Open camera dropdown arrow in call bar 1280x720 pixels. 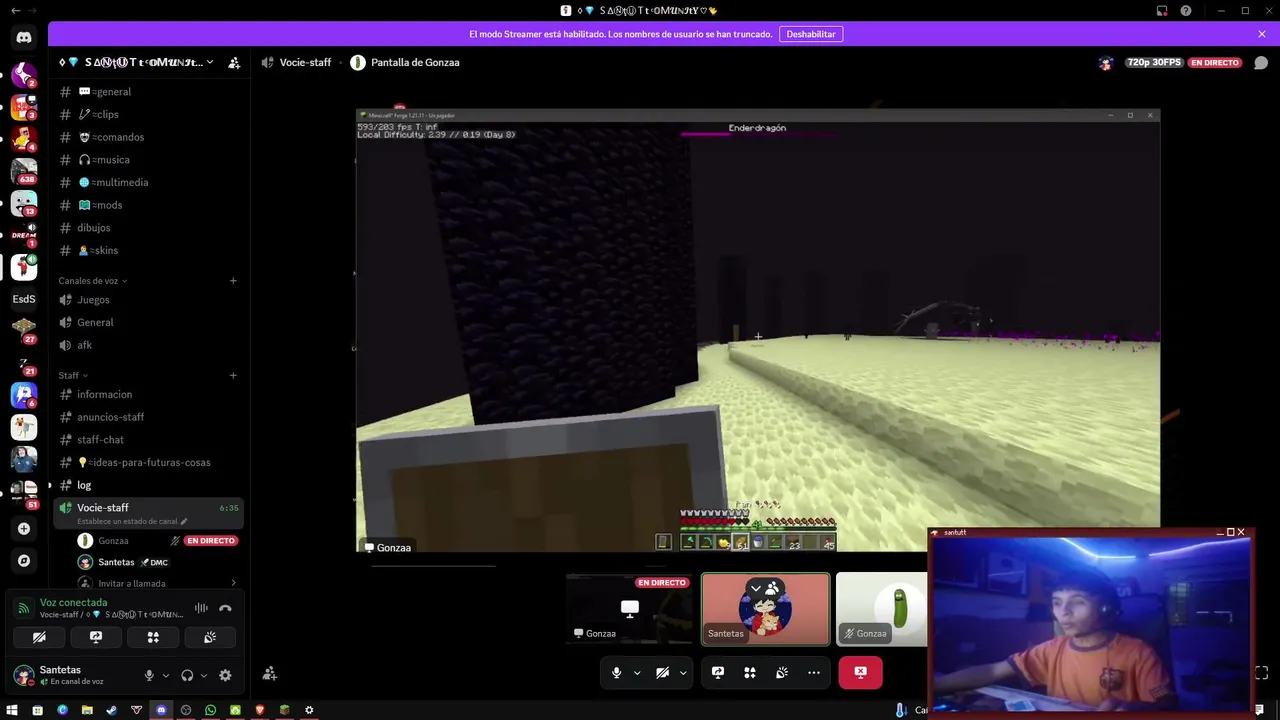683,673
